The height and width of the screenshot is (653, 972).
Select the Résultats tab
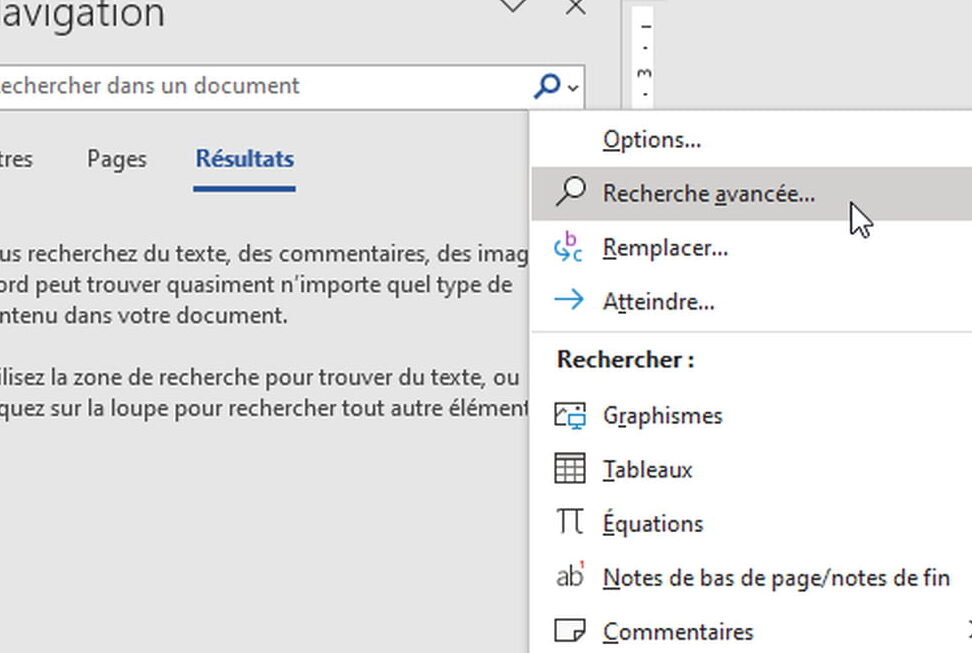tap(245, 159)
